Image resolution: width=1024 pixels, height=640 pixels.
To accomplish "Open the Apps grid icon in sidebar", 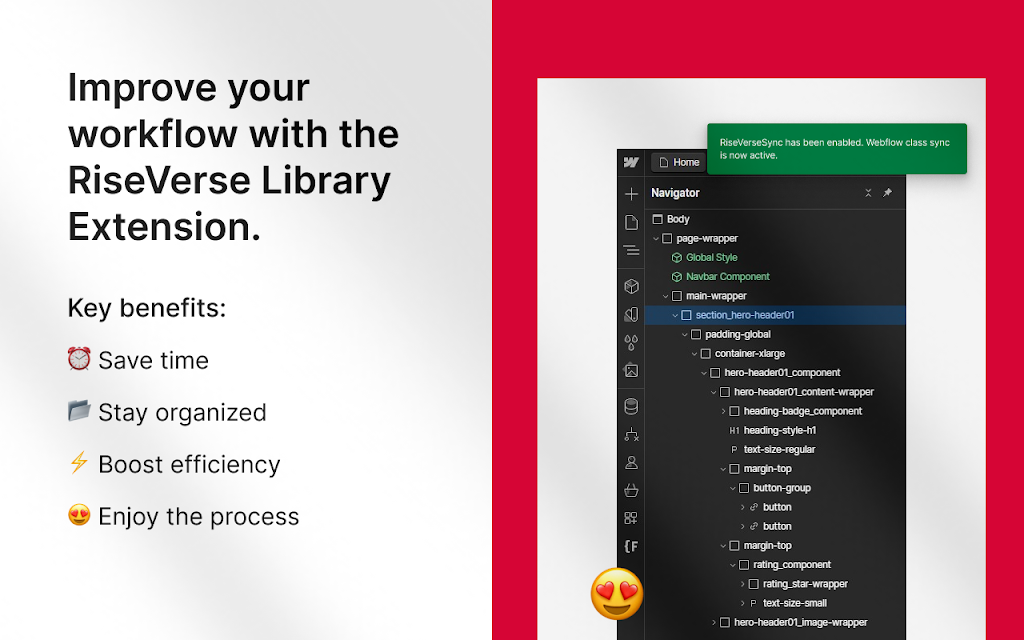I will tap(631, 518).
